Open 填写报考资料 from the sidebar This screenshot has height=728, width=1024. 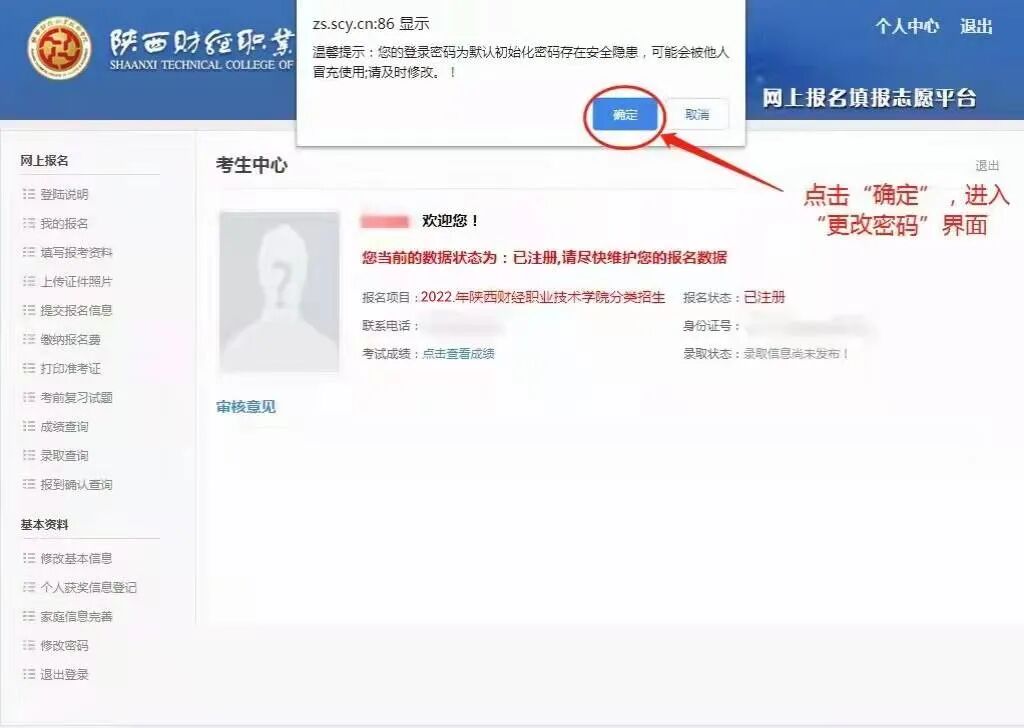(75, 252)
